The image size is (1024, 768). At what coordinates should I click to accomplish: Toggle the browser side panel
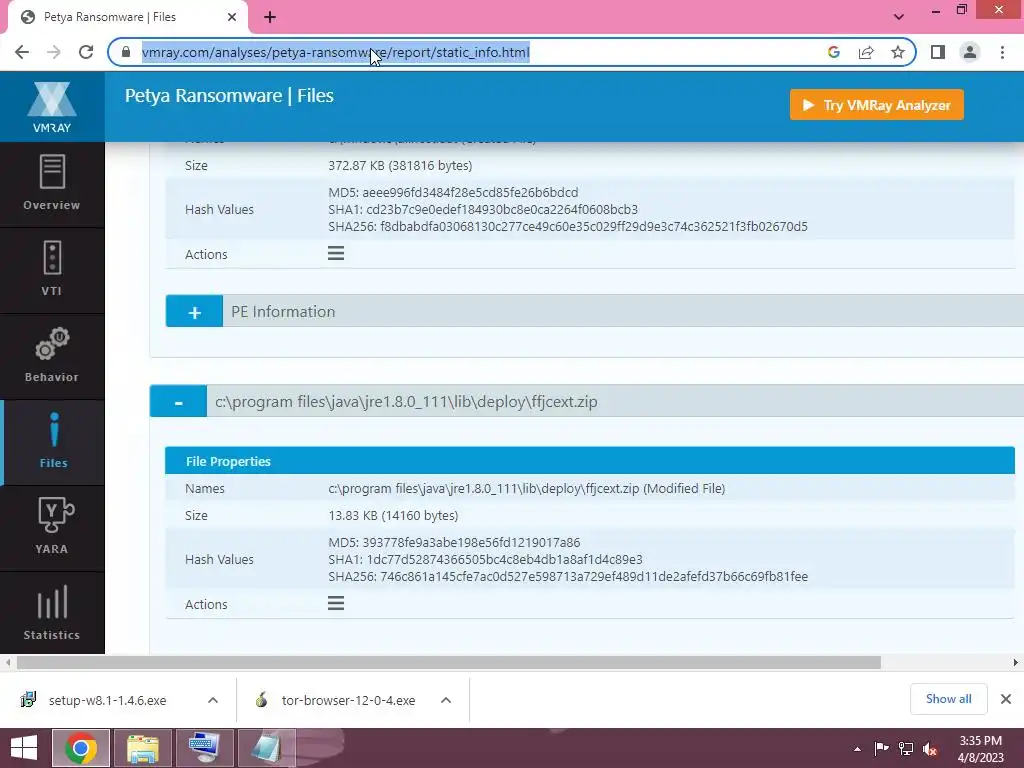[x=938, y=52]
